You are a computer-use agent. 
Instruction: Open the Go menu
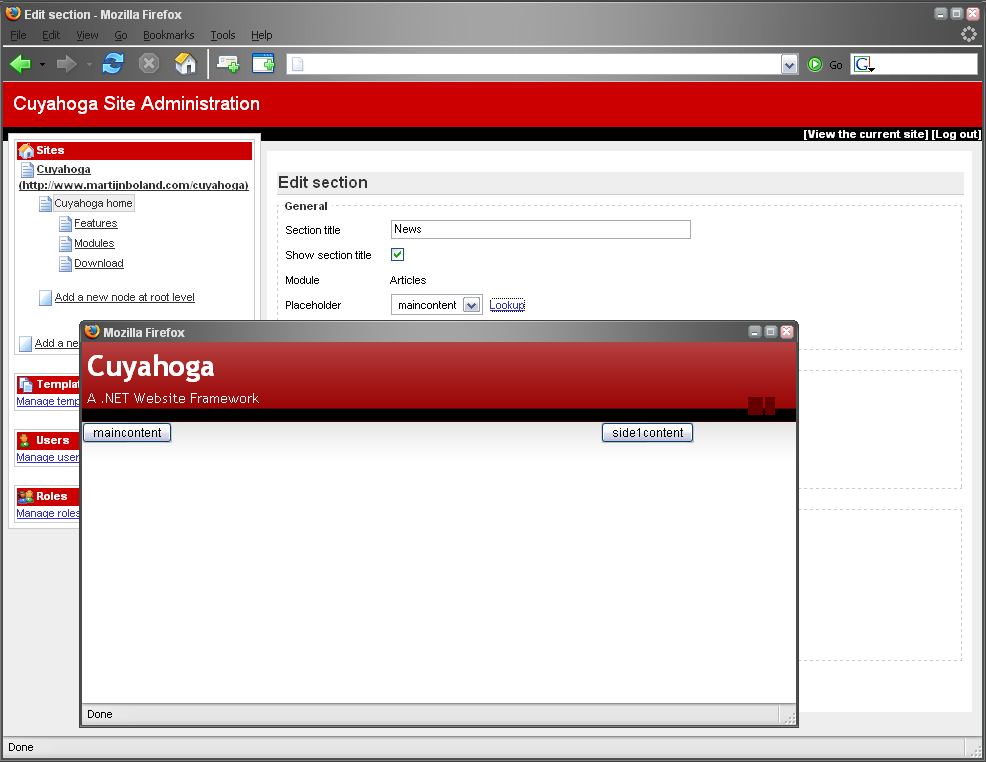click(121, 35)
